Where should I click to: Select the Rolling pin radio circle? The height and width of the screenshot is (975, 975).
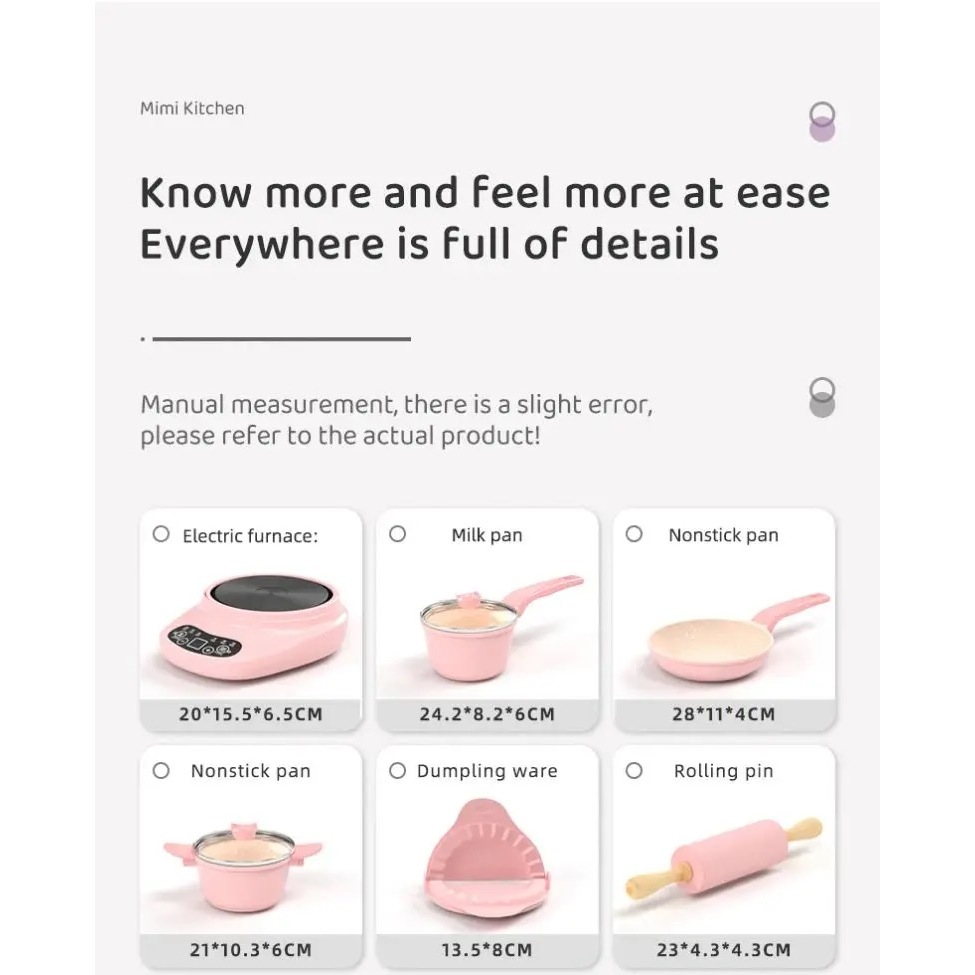click(x=634, y=770)
